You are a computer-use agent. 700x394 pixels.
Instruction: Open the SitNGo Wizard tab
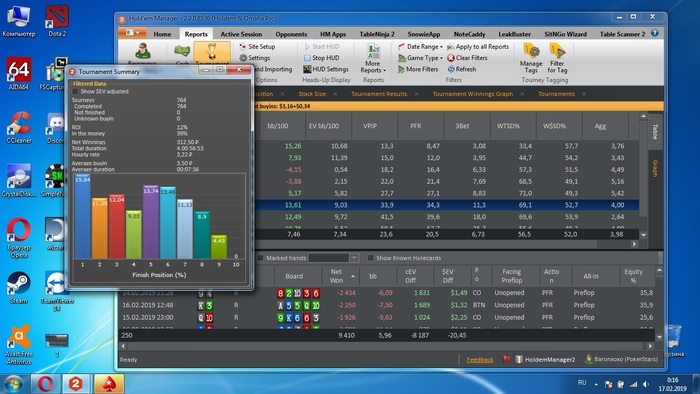click(x=566, y=34)
